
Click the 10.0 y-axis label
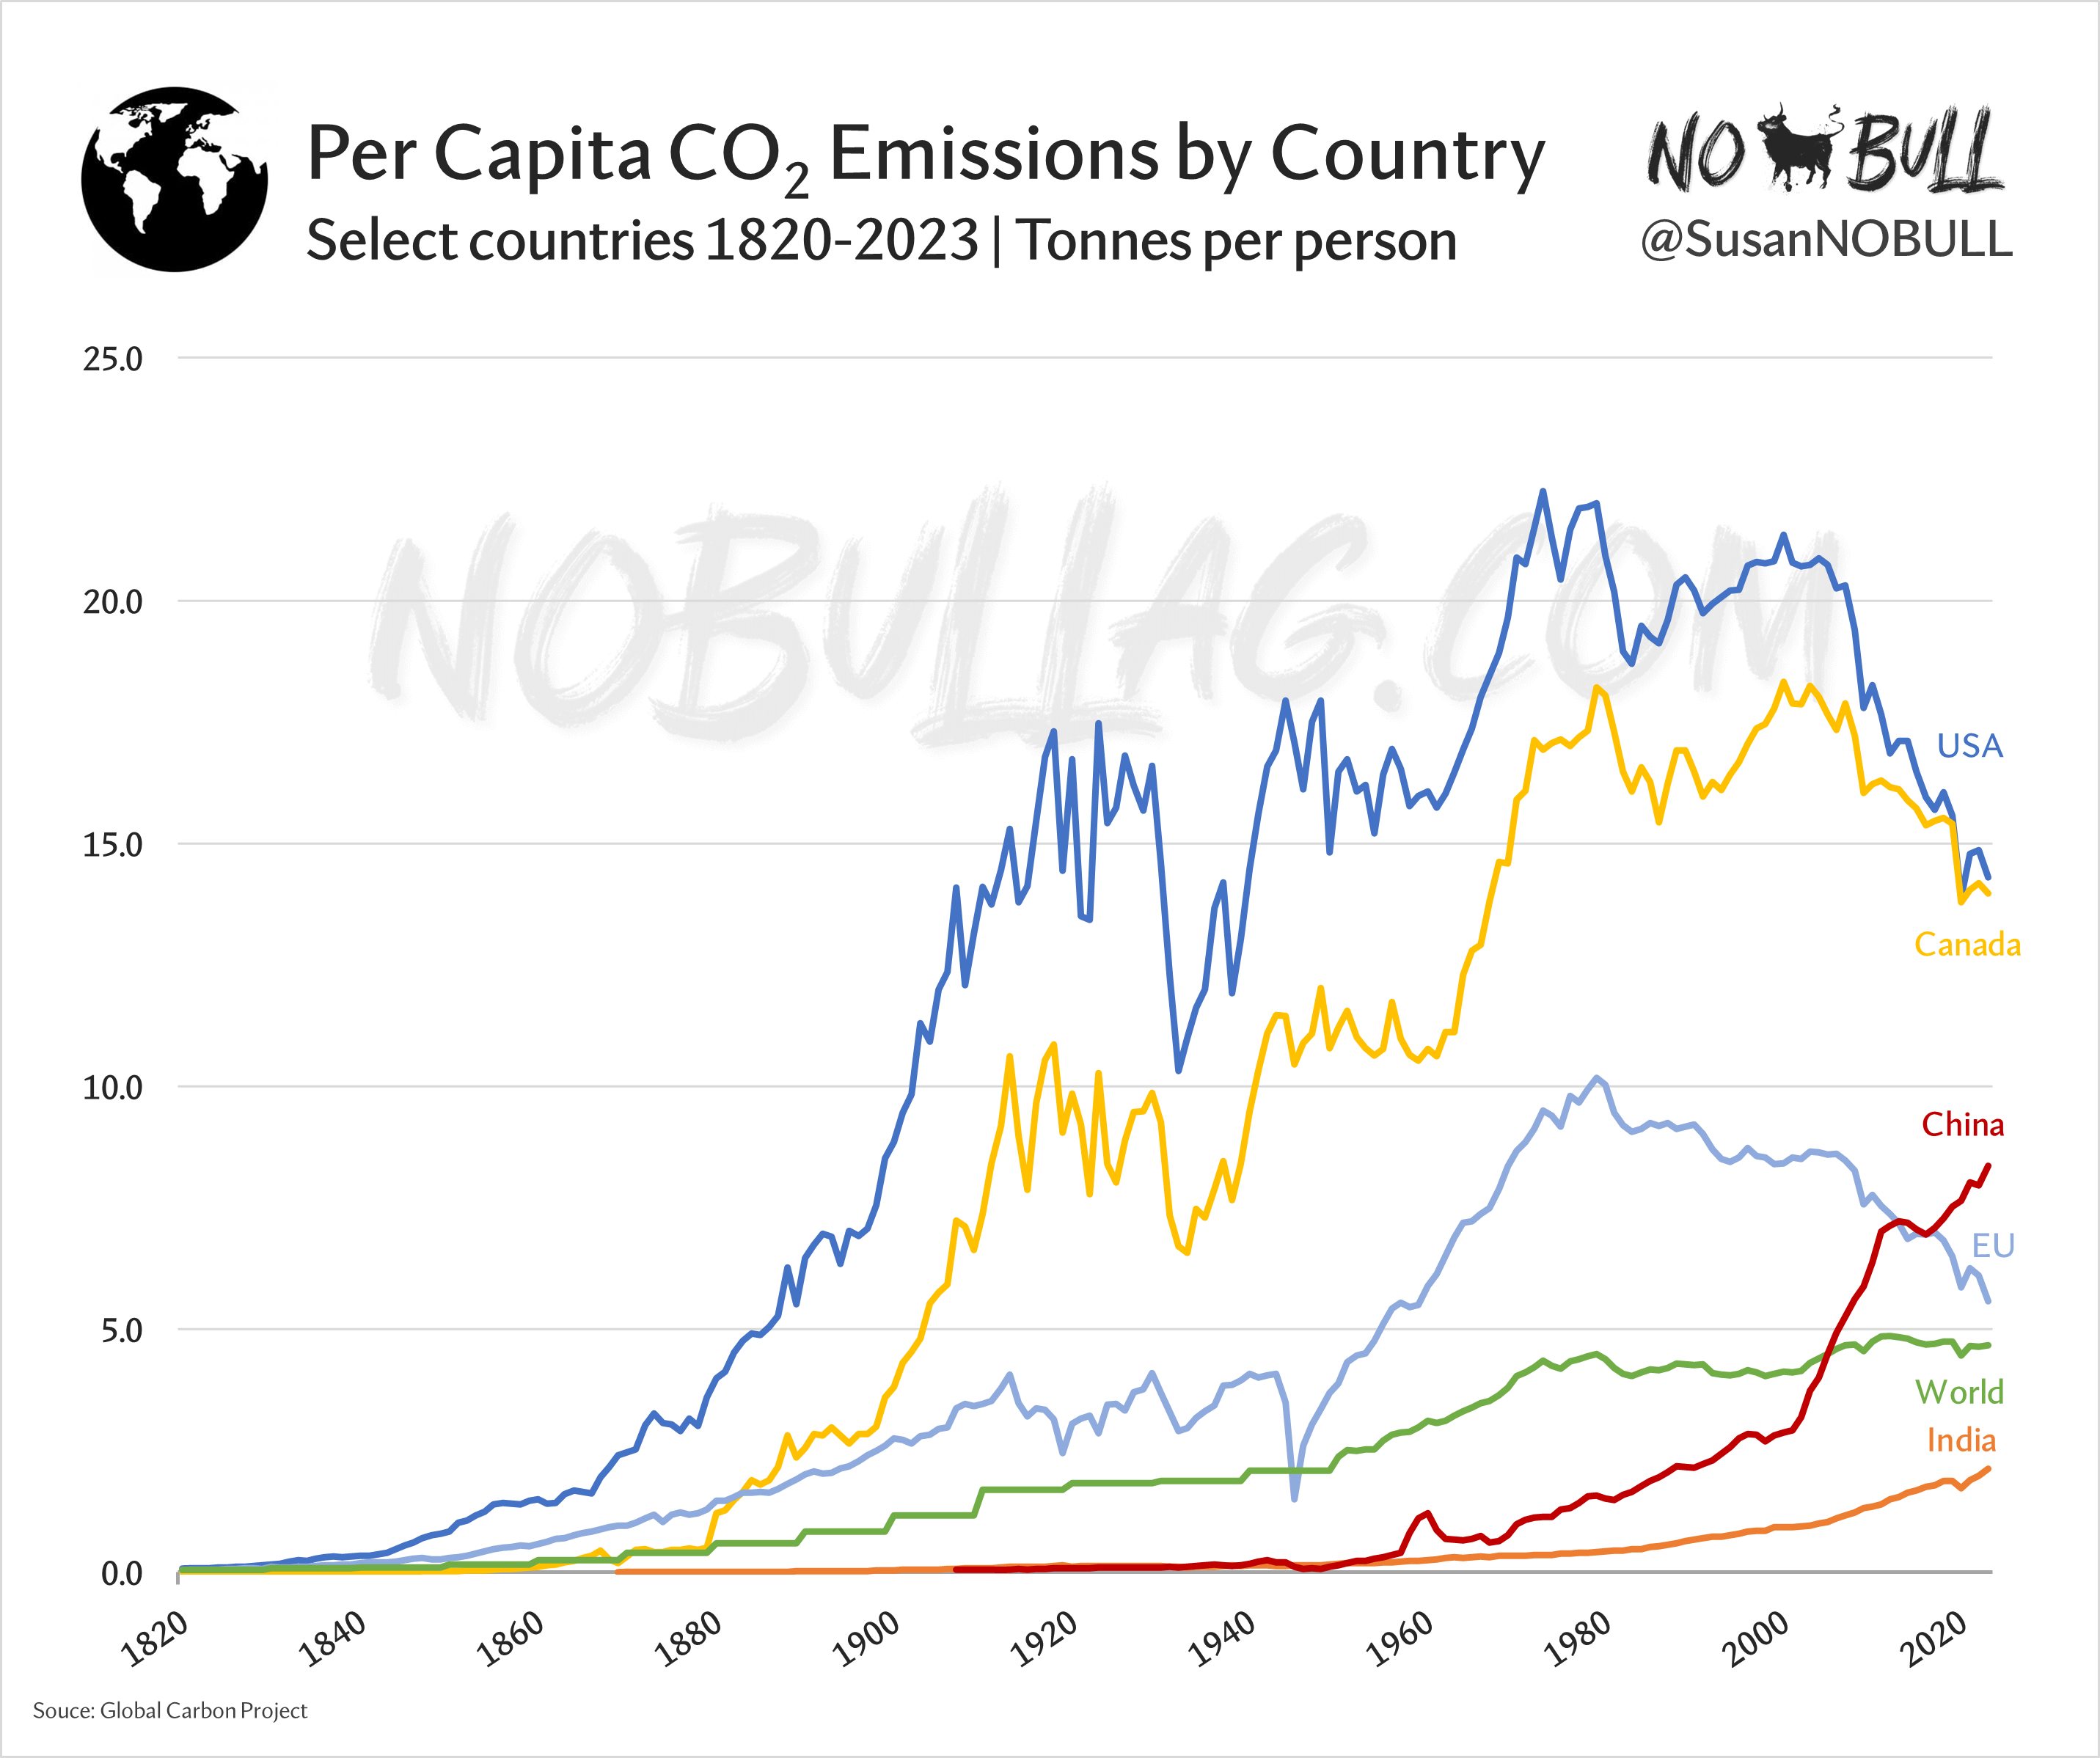[x=112, y=1087]
